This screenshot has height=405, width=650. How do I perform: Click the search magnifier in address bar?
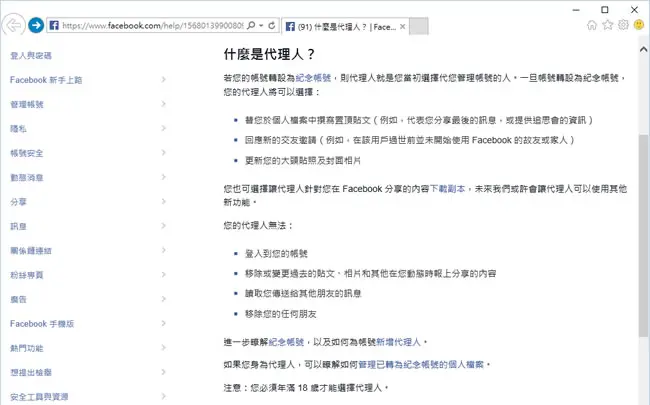[x=251, y=25]
